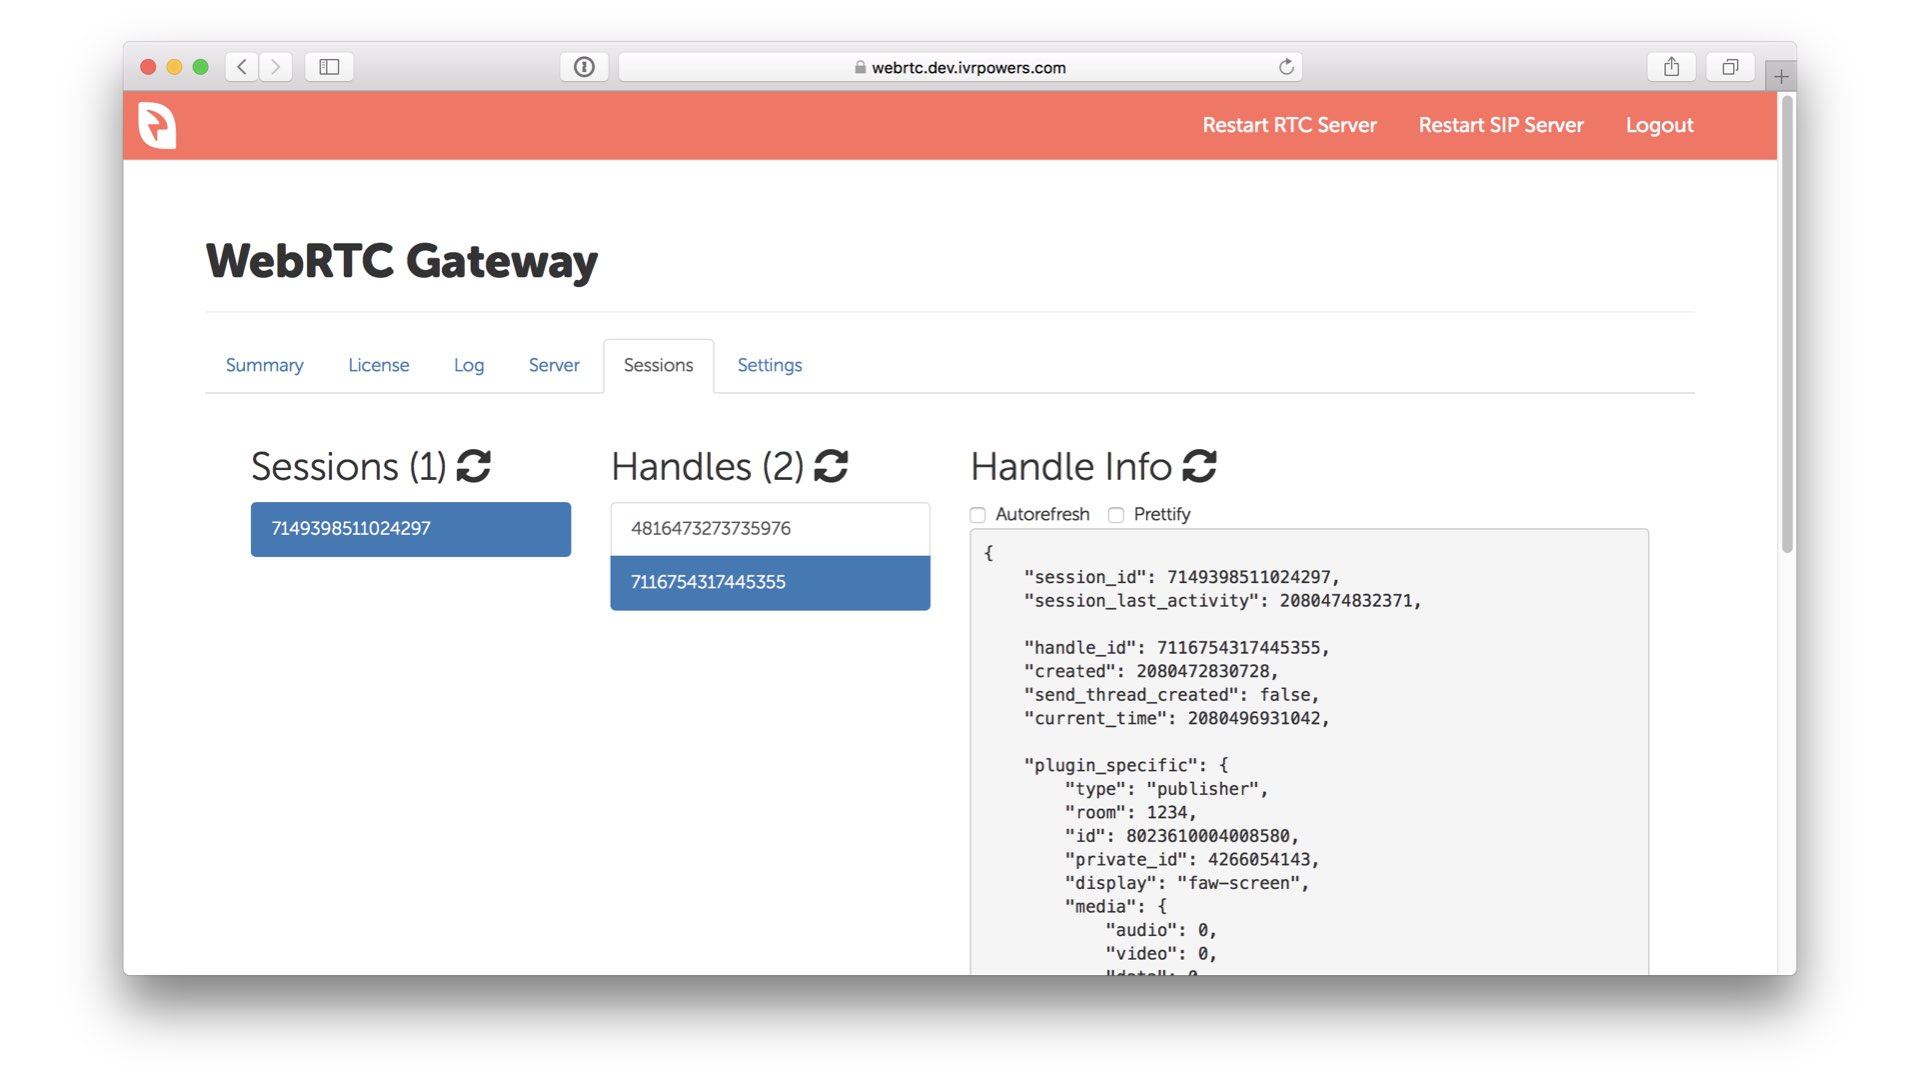
Task: Open new tab with plus icon
Action: (x=1781, y=76)
